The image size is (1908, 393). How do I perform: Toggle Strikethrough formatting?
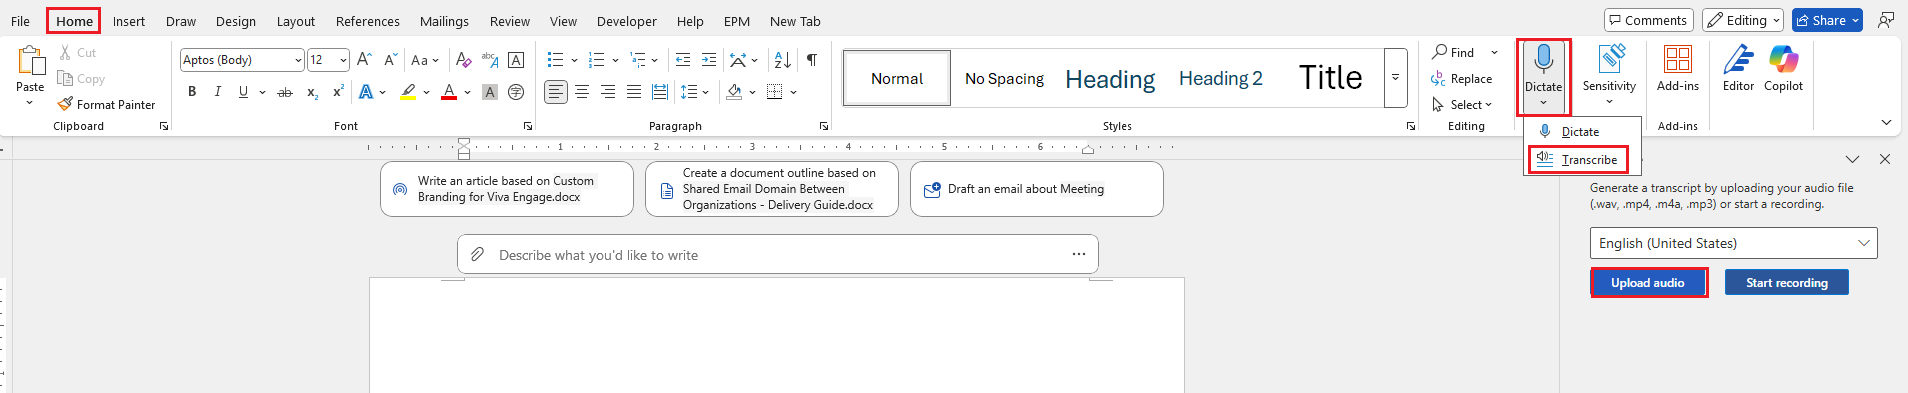tap(285, 92)
